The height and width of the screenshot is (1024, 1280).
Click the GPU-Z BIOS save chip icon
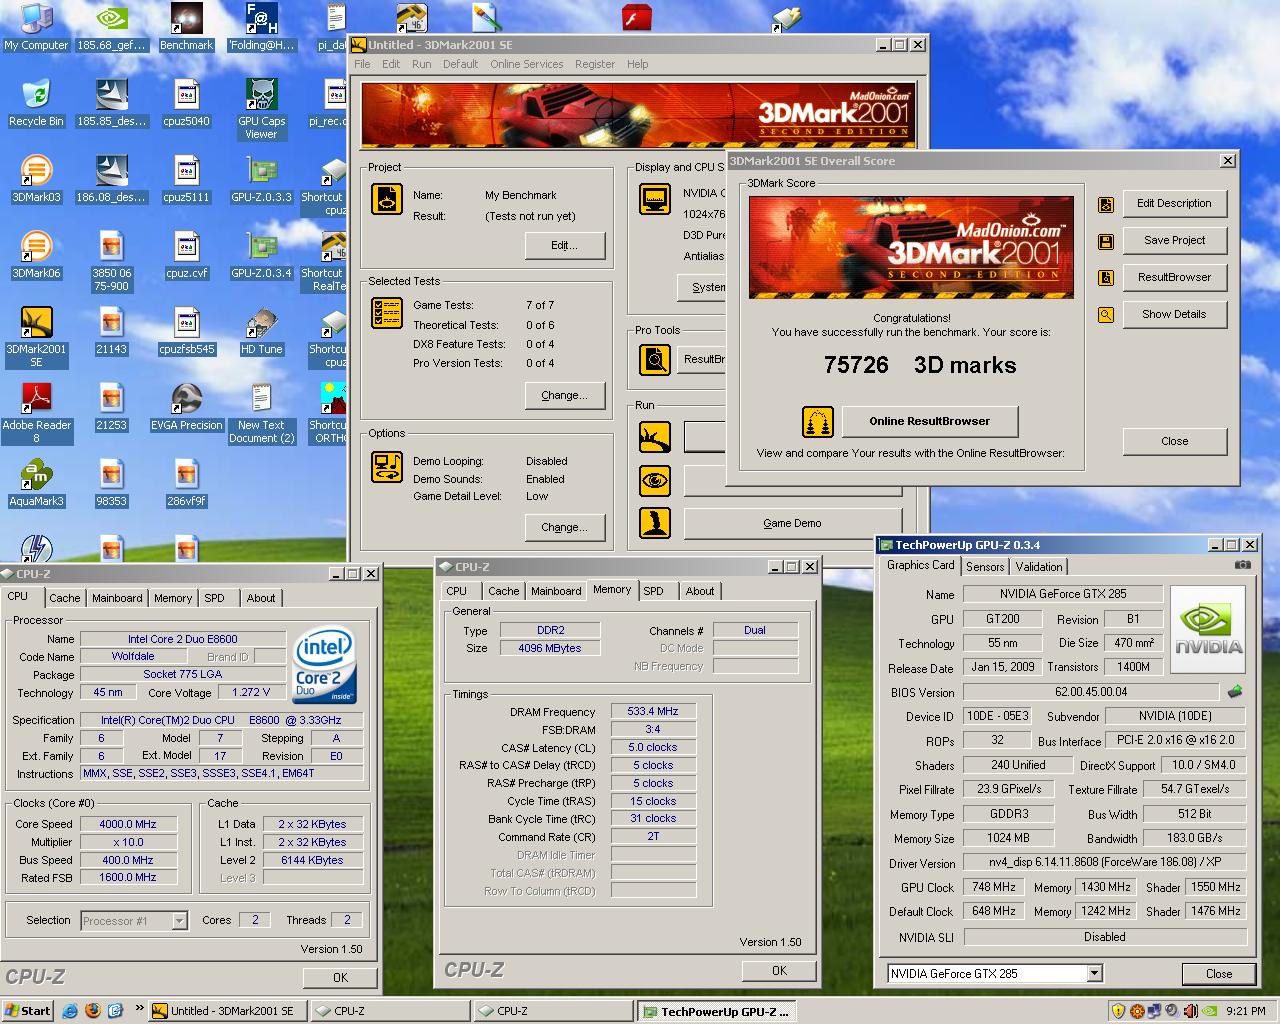click(1235, 691)
